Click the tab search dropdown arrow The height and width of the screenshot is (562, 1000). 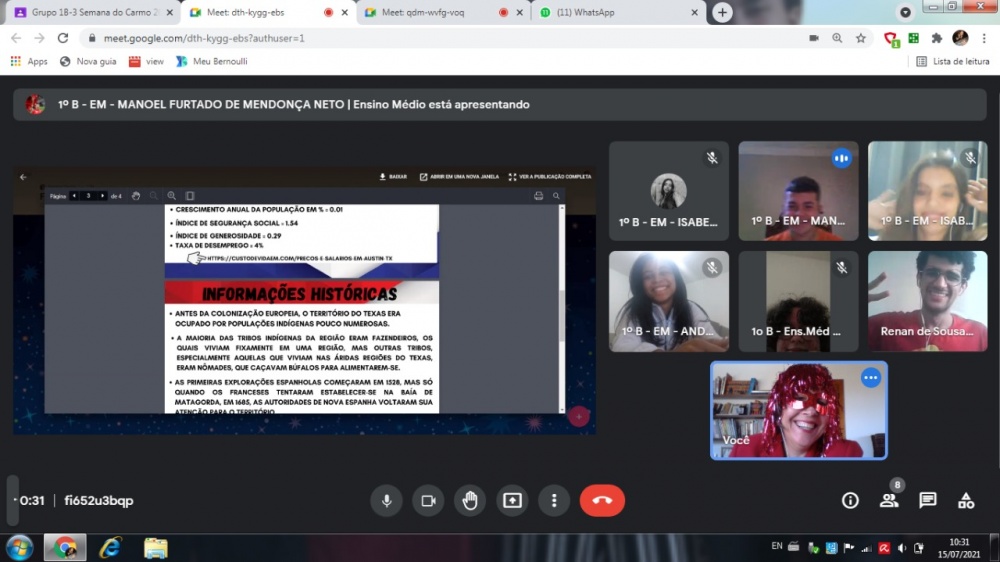[x=905, y=12]
